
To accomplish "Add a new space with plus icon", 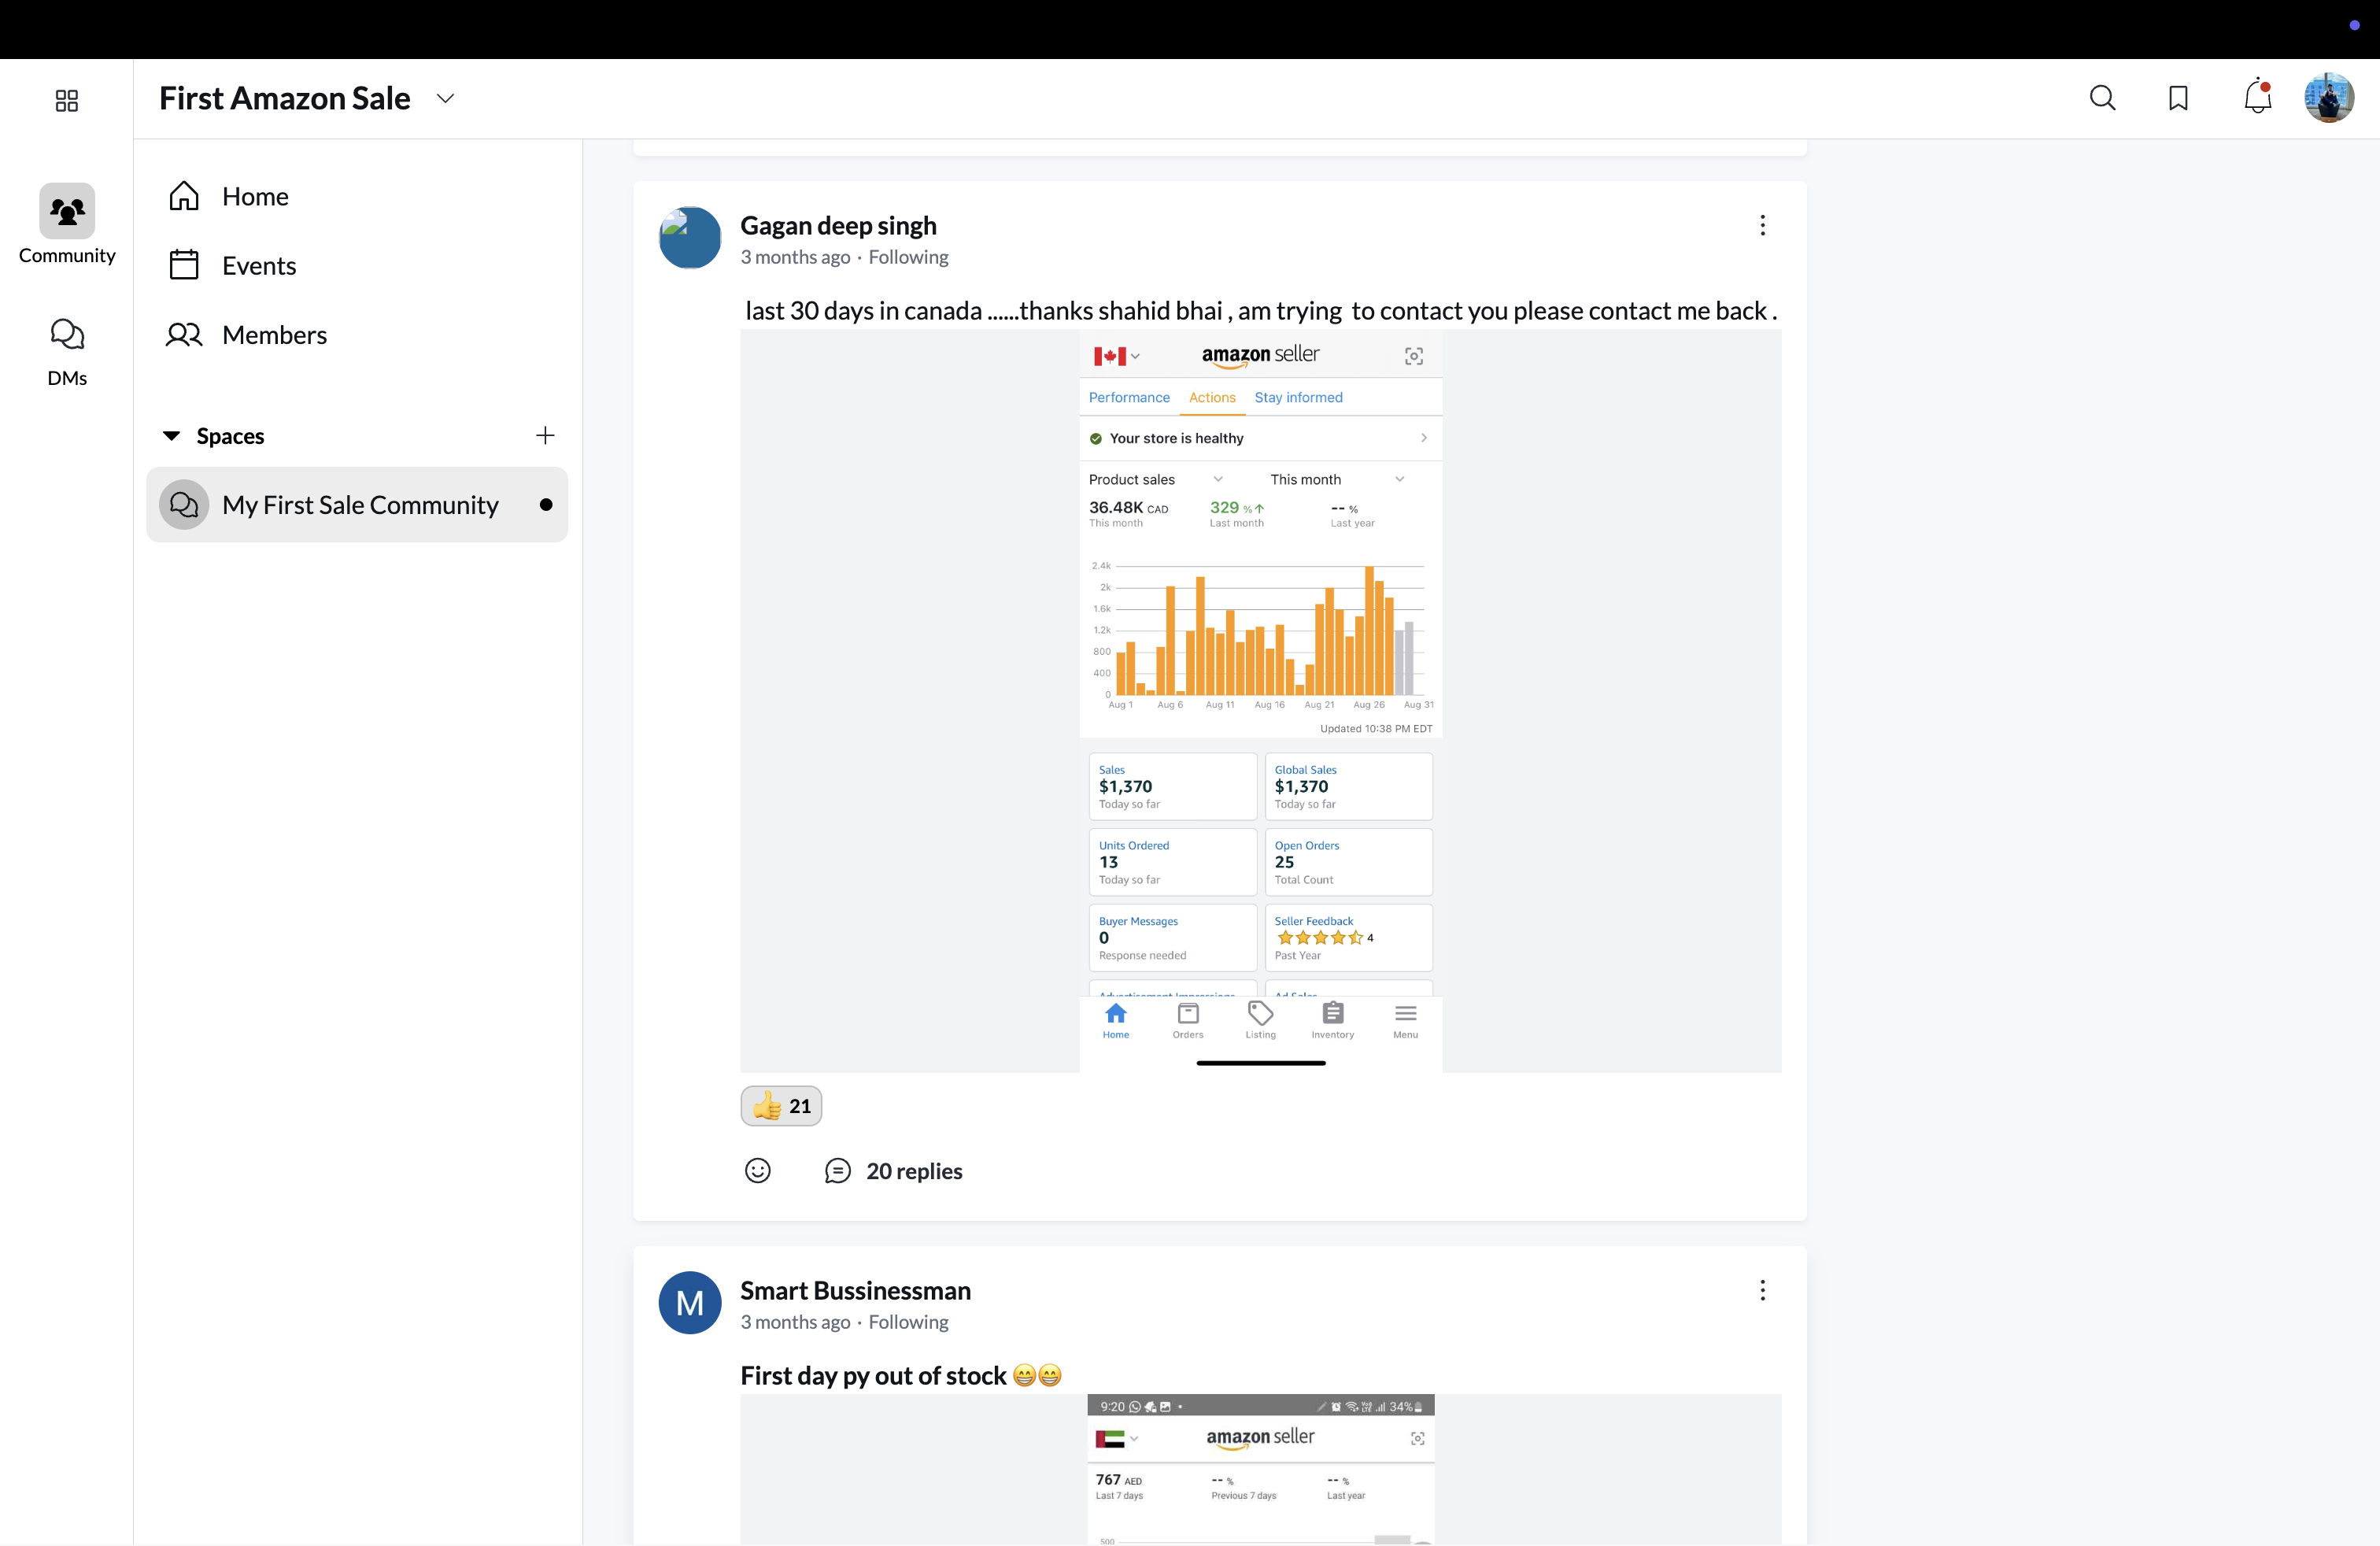I will (x=545, y=435).
